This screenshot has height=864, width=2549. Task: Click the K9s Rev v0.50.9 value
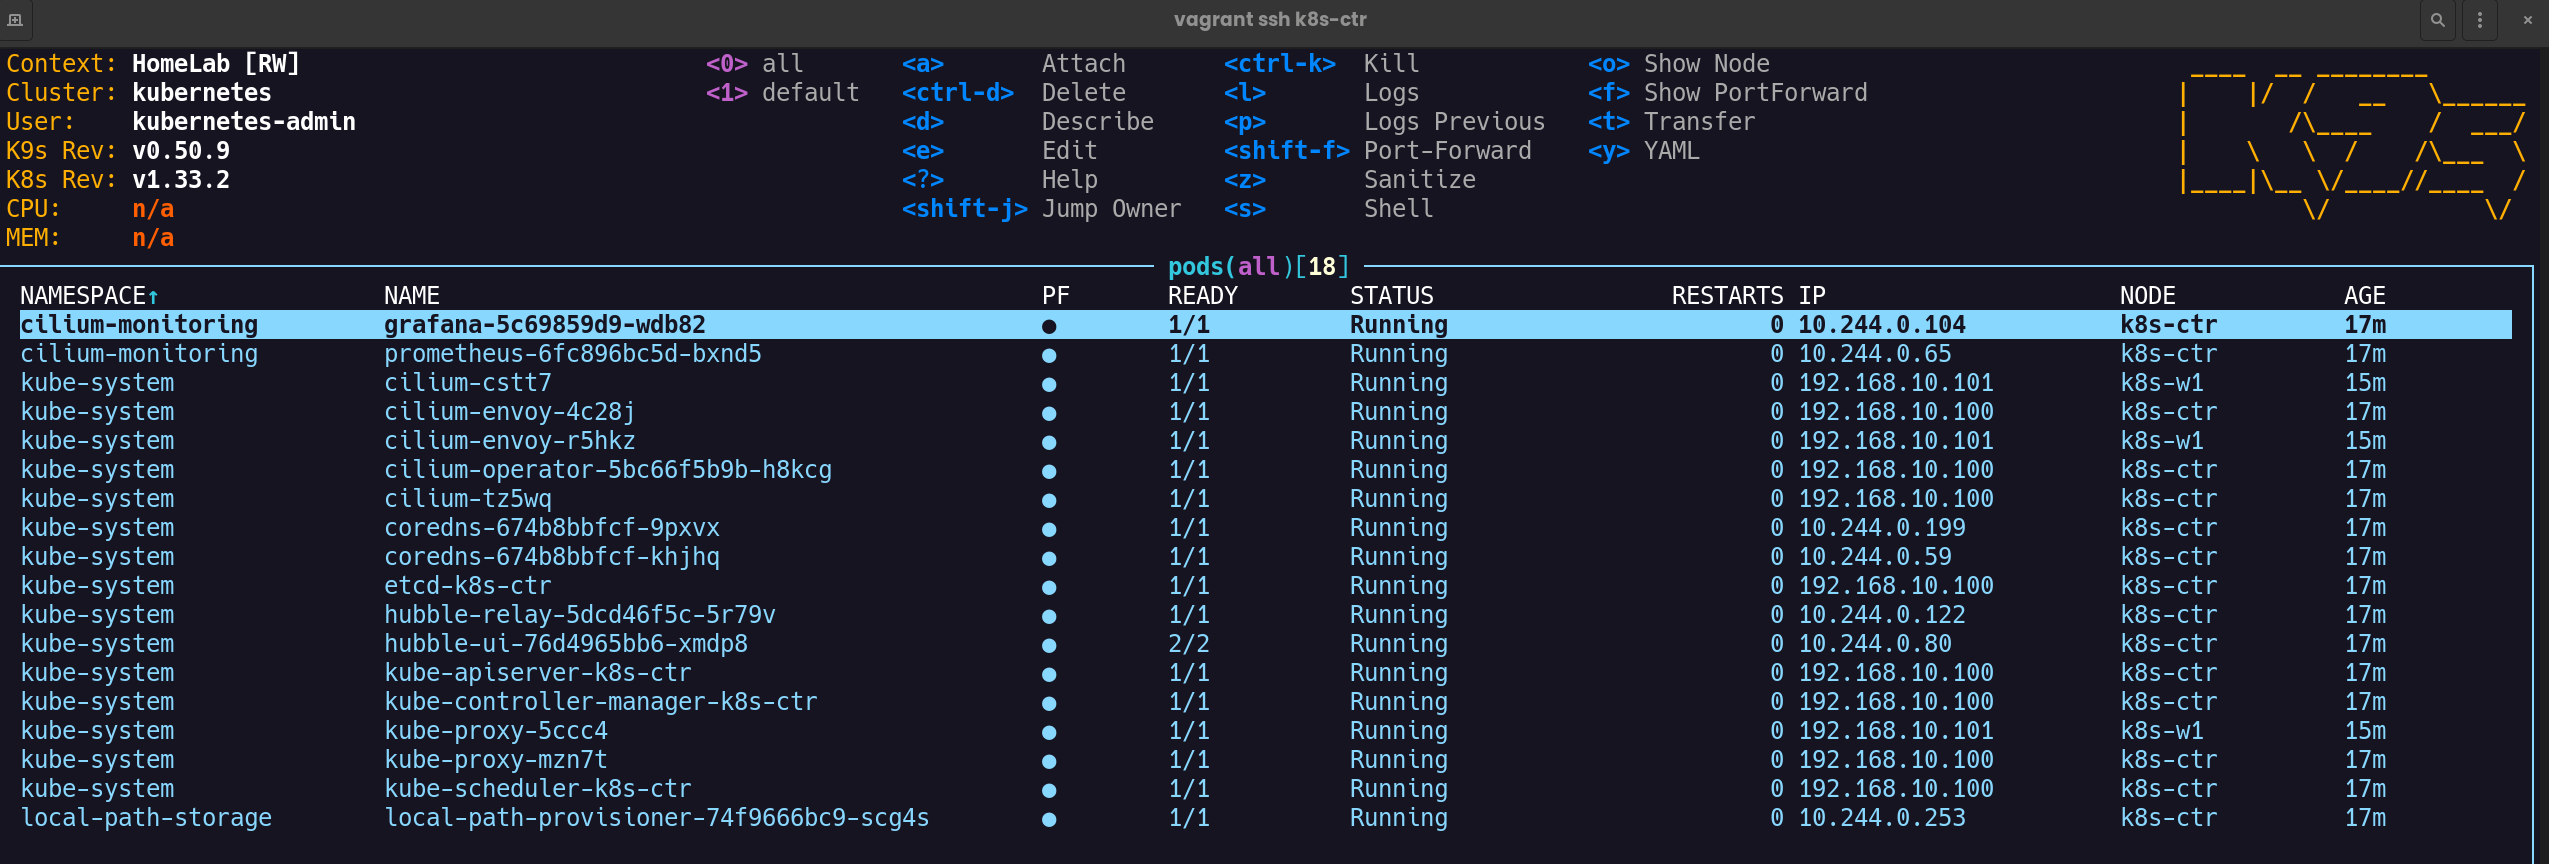coord(181,151)
